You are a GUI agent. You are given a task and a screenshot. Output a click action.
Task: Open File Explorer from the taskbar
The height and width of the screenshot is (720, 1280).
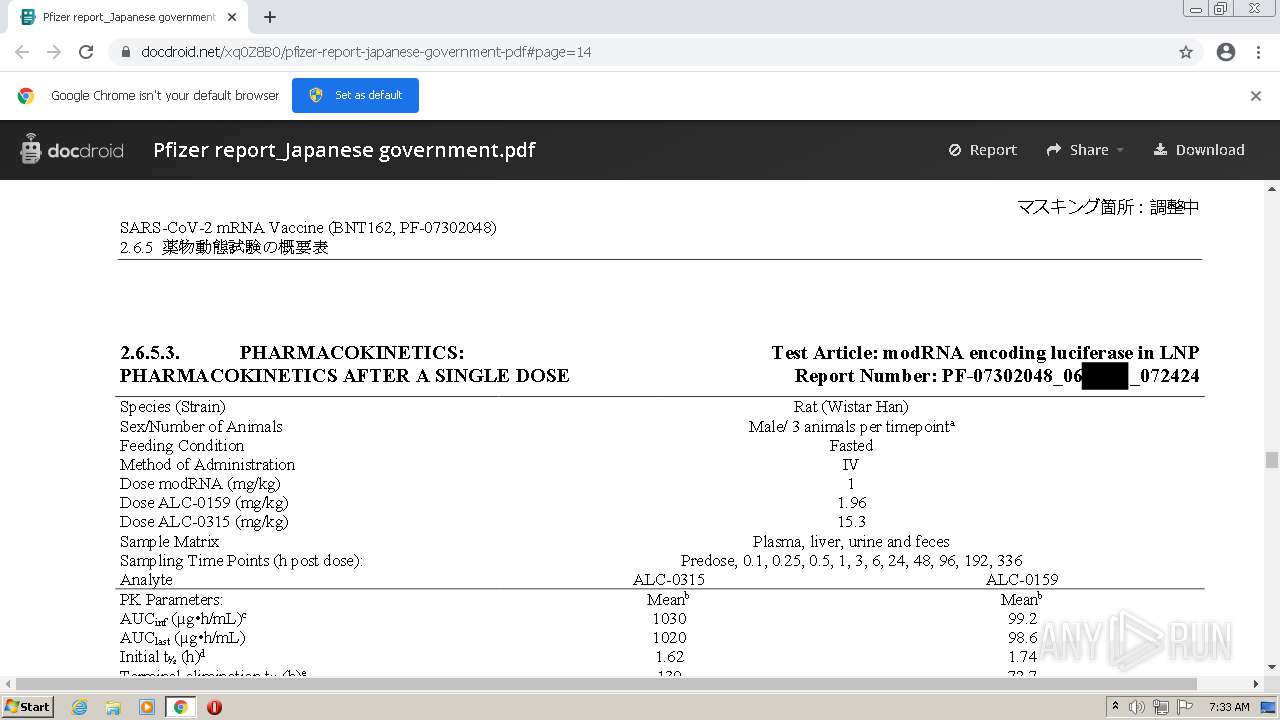[113, 707]
